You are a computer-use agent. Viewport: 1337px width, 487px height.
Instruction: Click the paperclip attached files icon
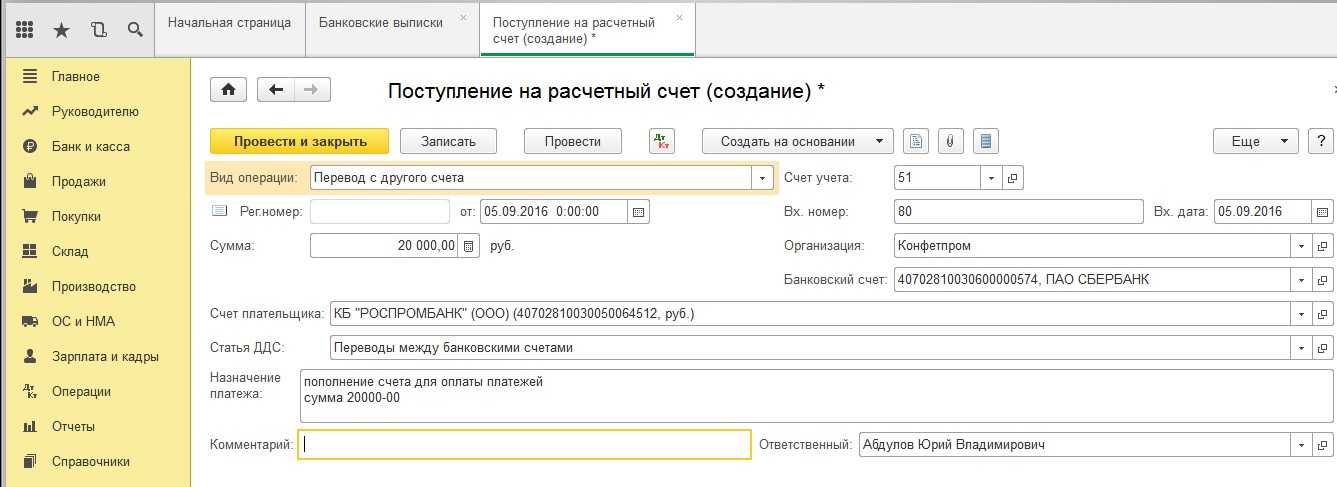tap(951, 141)
